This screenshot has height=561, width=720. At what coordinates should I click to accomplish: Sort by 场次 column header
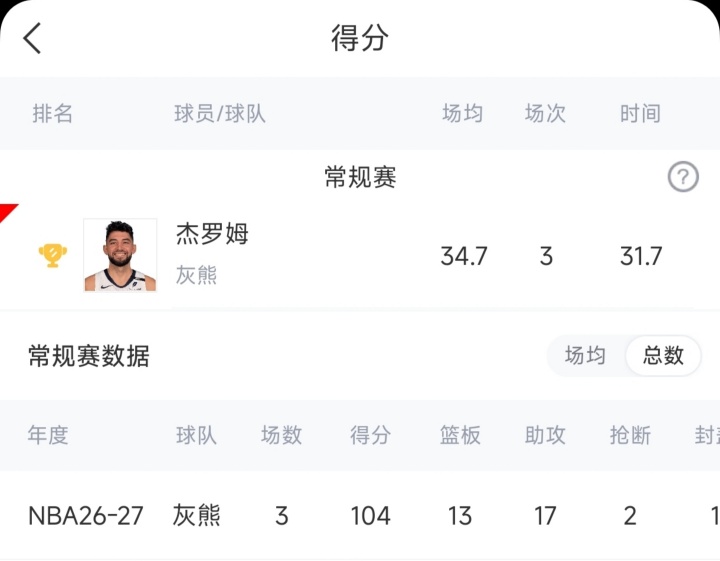(x=545, y=113)
